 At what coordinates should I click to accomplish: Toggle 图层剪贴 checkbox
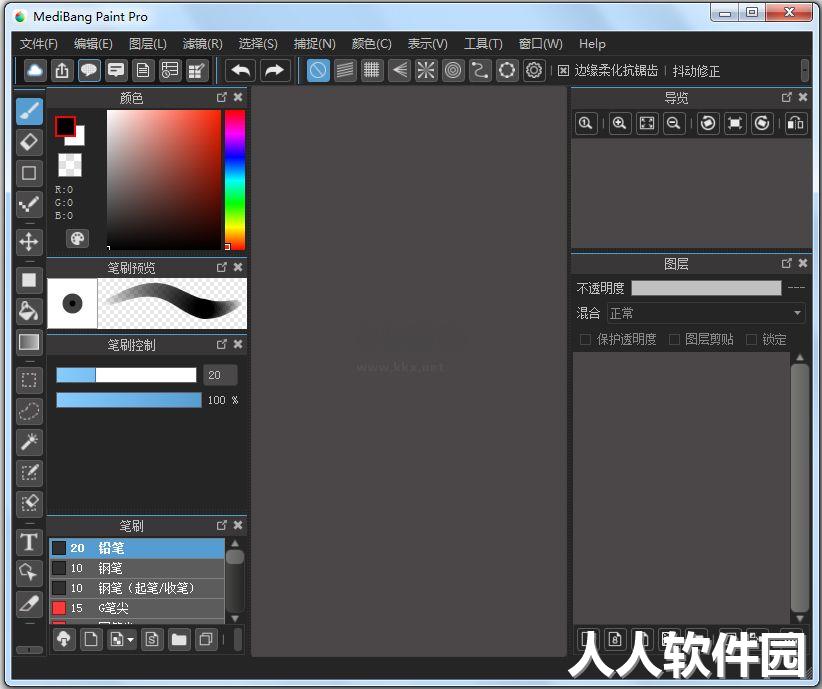[674, 340]
